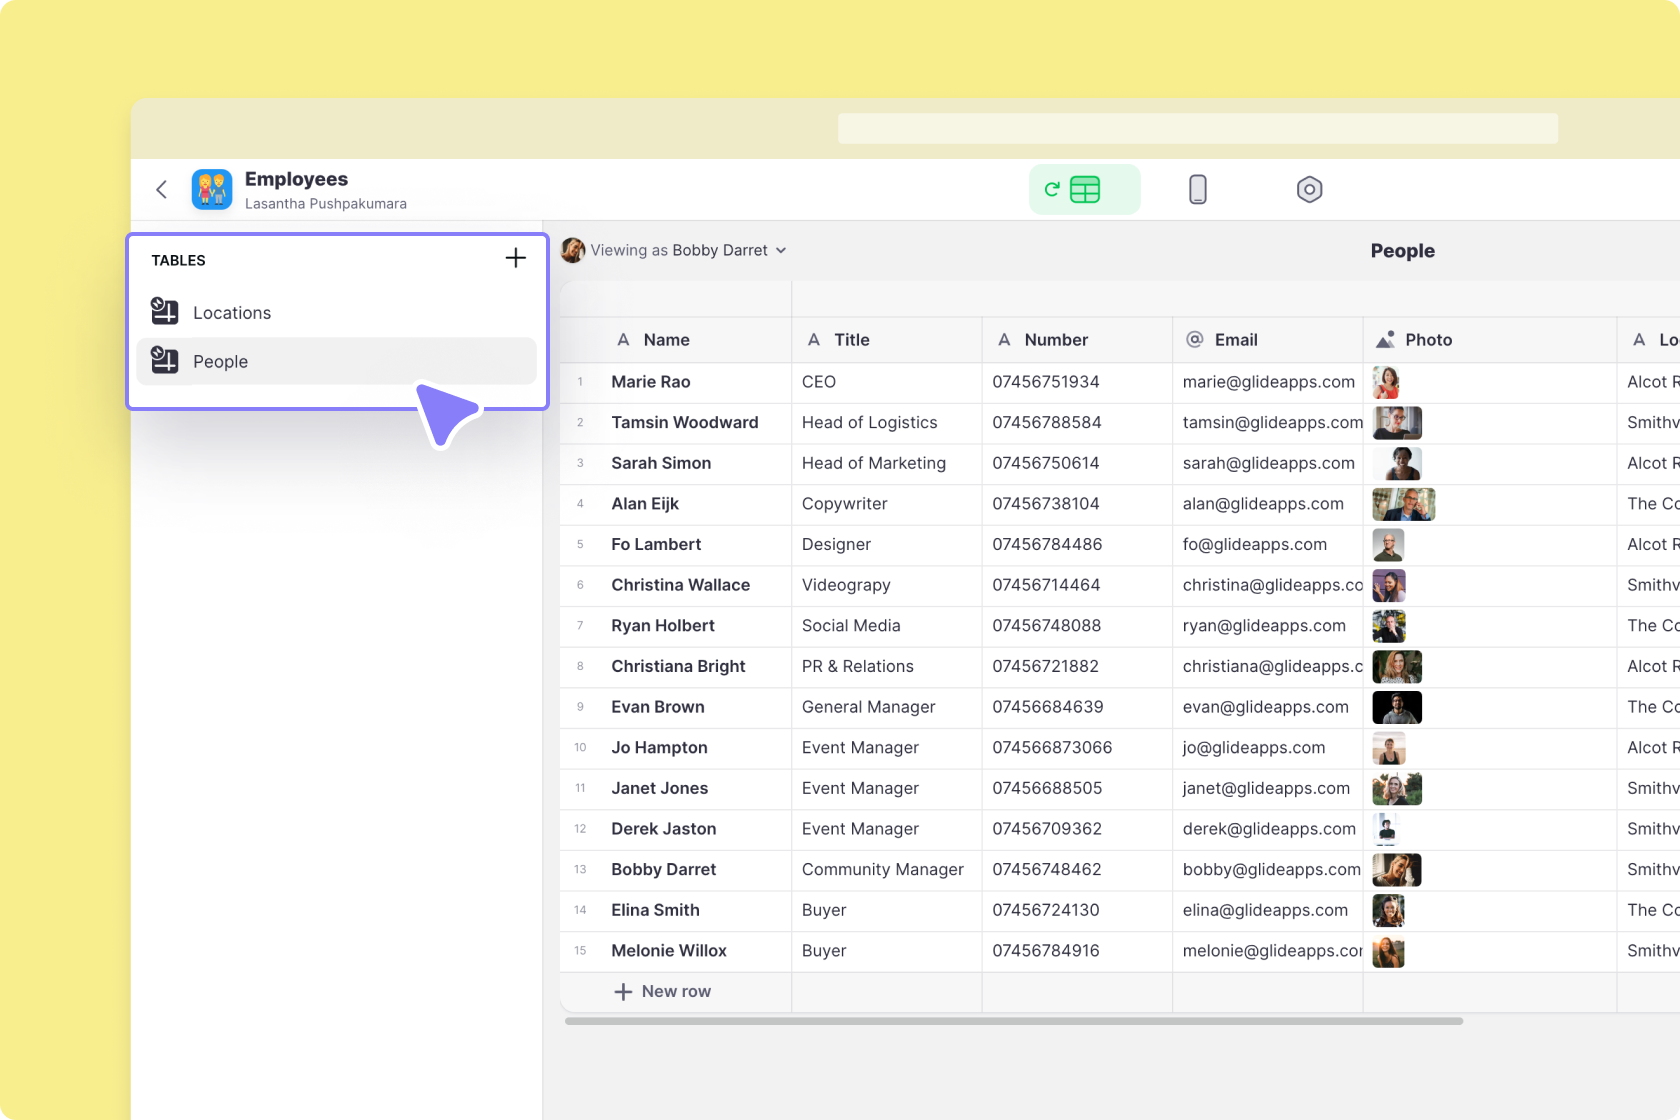Screen dimensions: 1680x1120
Task: Click the back arrow beside Employees
Action: click(x=162, y=189)
